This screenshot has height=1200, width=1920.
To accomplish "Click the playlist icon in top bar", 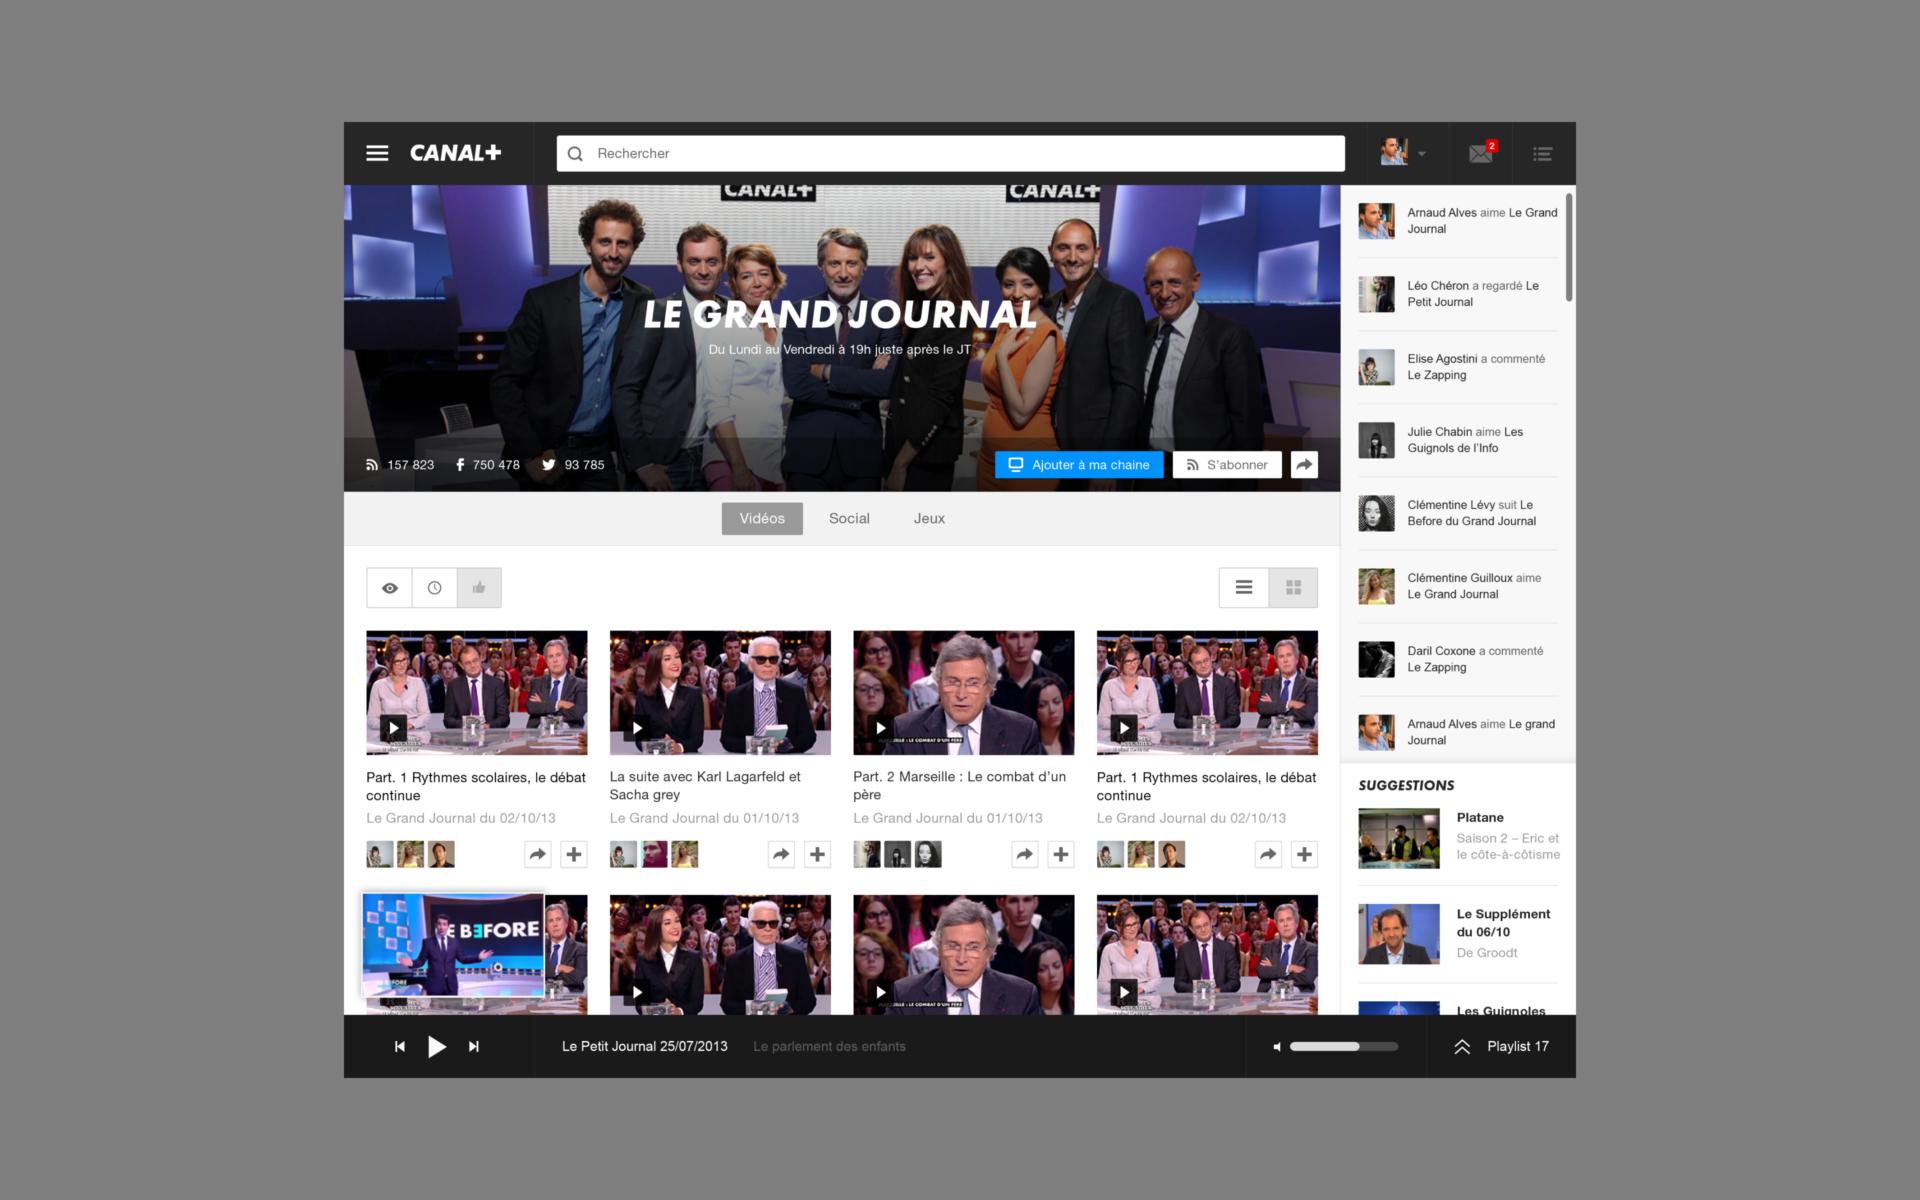I will coord(1542,153).
